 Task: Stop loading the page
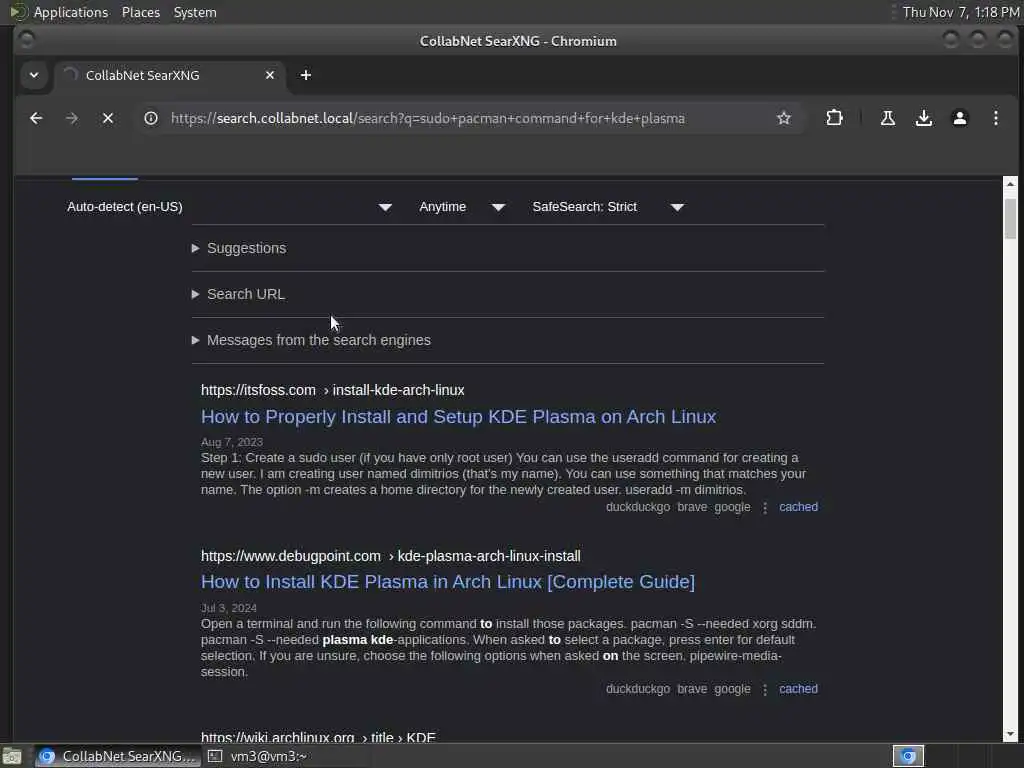click(x=108, y=118)
